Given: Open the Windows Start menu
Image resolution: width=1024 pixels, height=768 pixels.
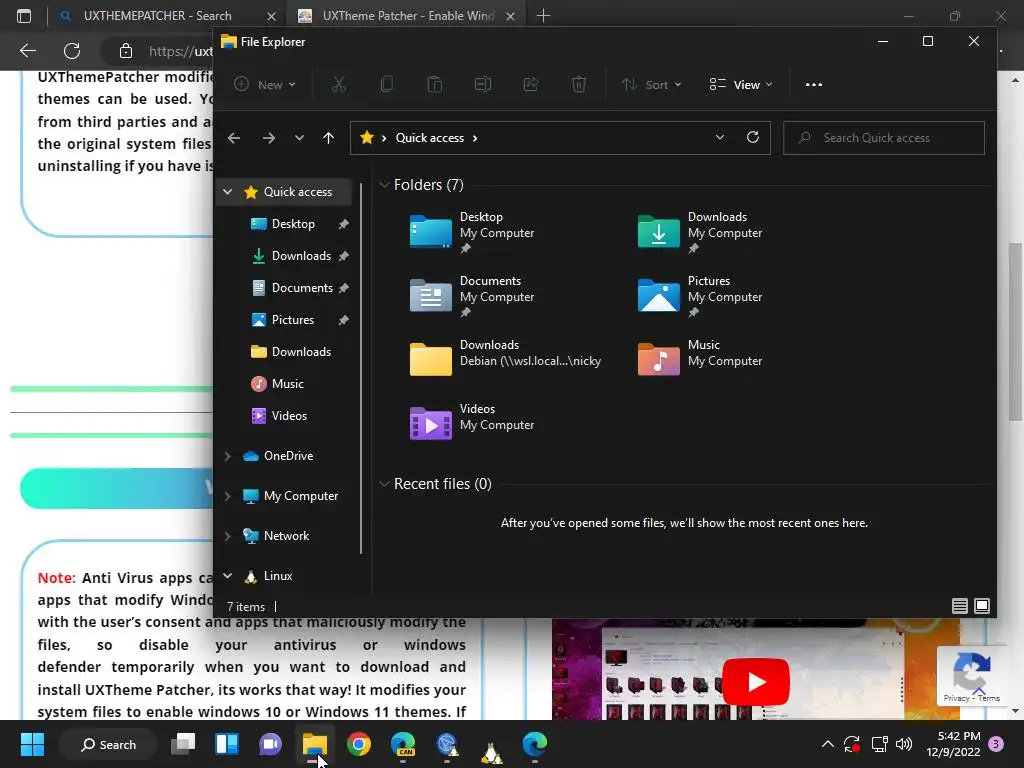Looking at the screenshot, I should pyautogui.click(x=32, y=744).
